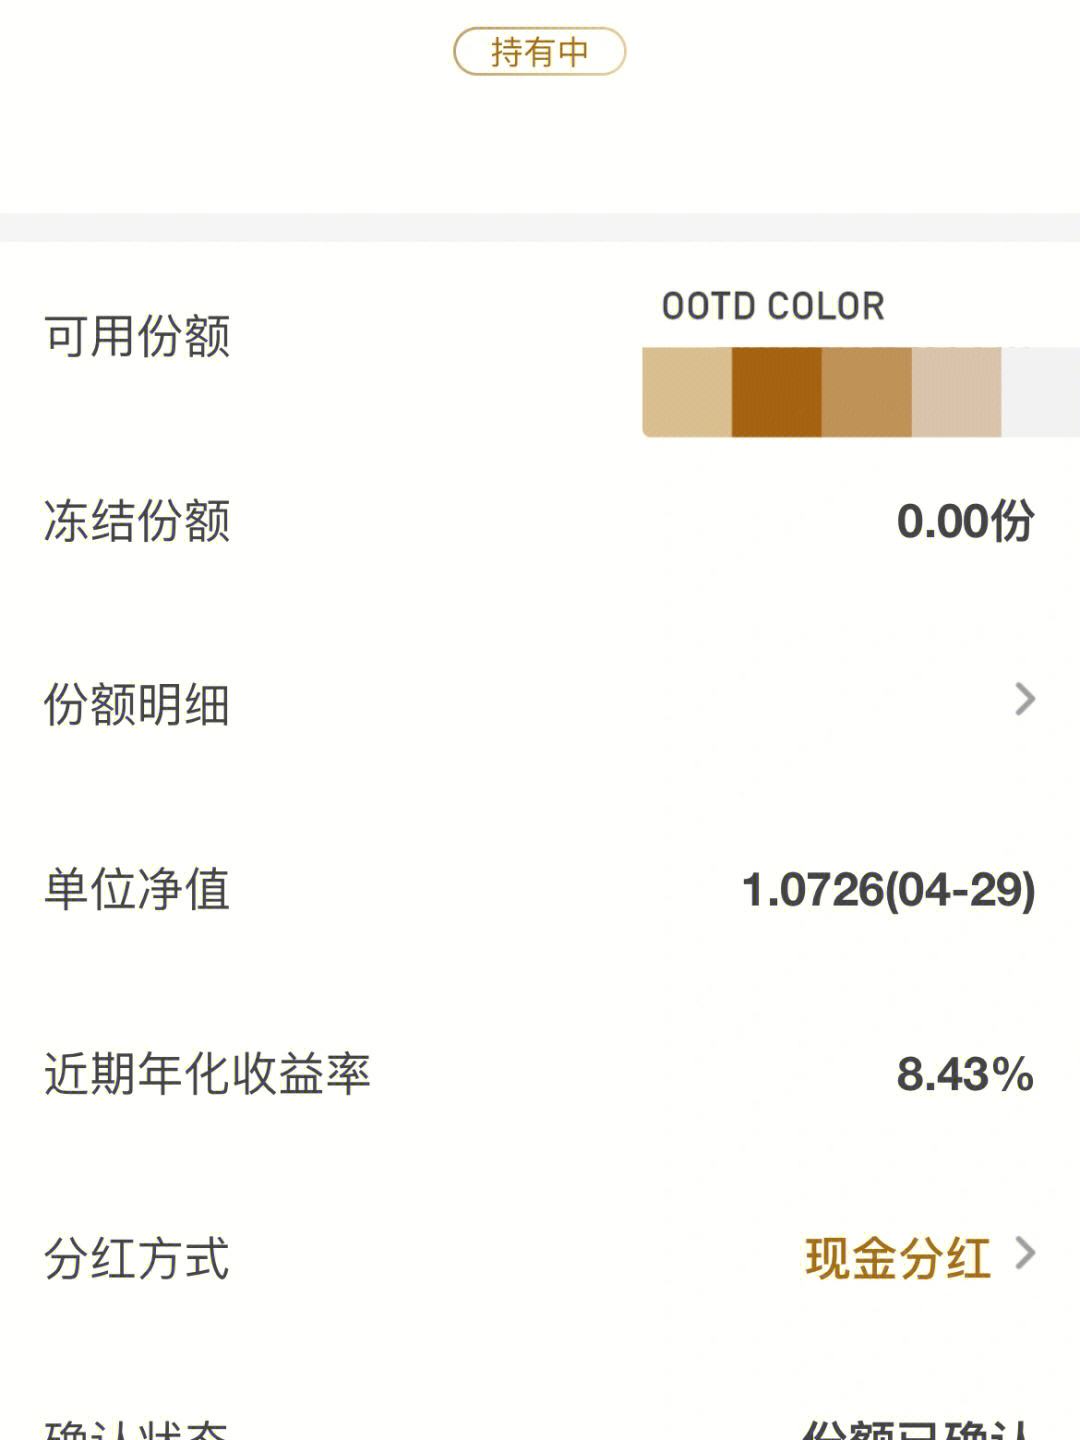Image resolution: width=1080 pixels, height=1440 pixels.
Task: Click the 冻结份额 label
Action: [x=137, y=520]
